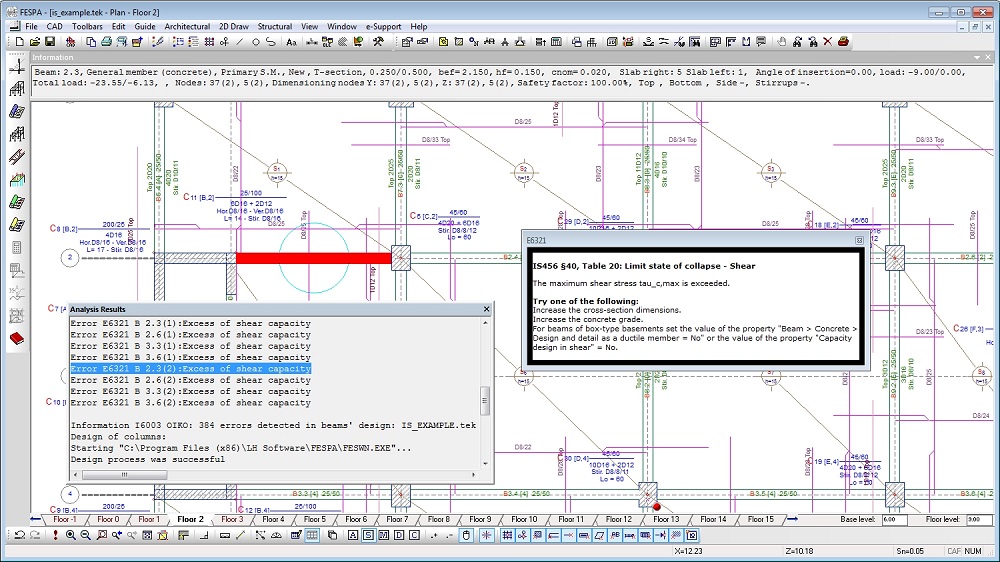Click the Analysis Results vertical scrollbar thumb
The image size is (1000, 562).
(485, 401)
